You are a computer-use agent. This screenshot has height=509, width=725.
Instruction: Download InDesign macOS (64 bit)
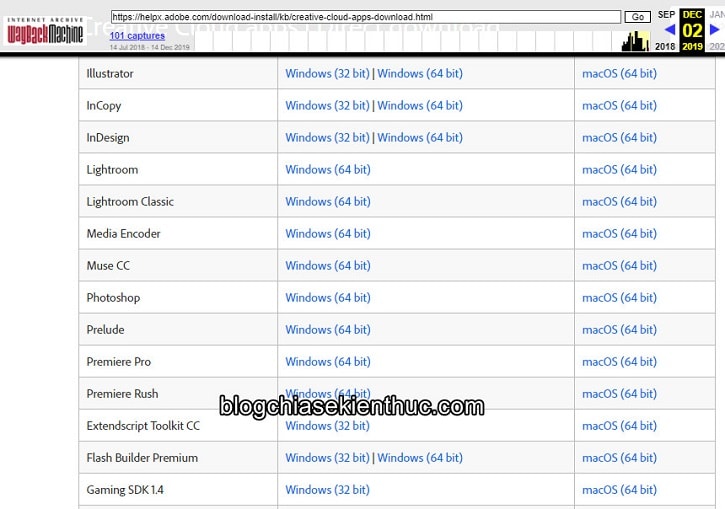(619, 137)
